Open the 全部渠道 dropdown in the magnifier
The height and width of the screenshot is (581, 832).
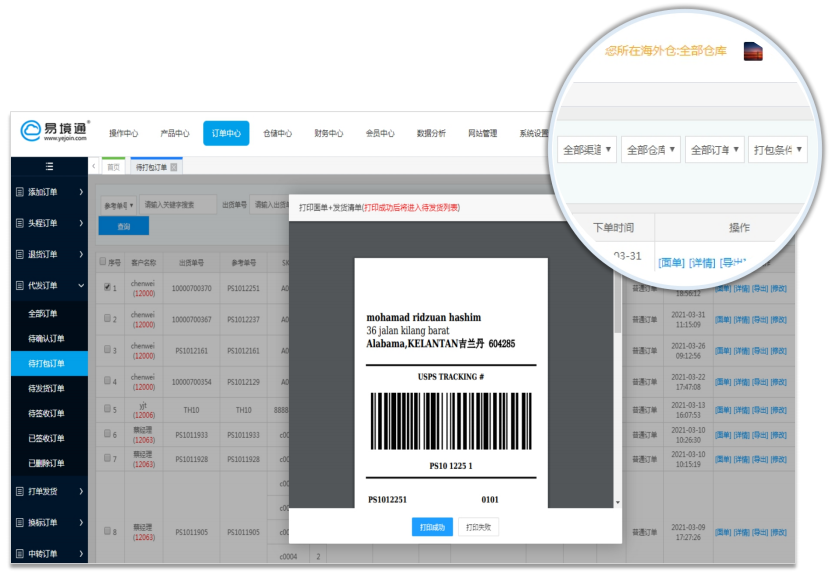pos(587,150)
